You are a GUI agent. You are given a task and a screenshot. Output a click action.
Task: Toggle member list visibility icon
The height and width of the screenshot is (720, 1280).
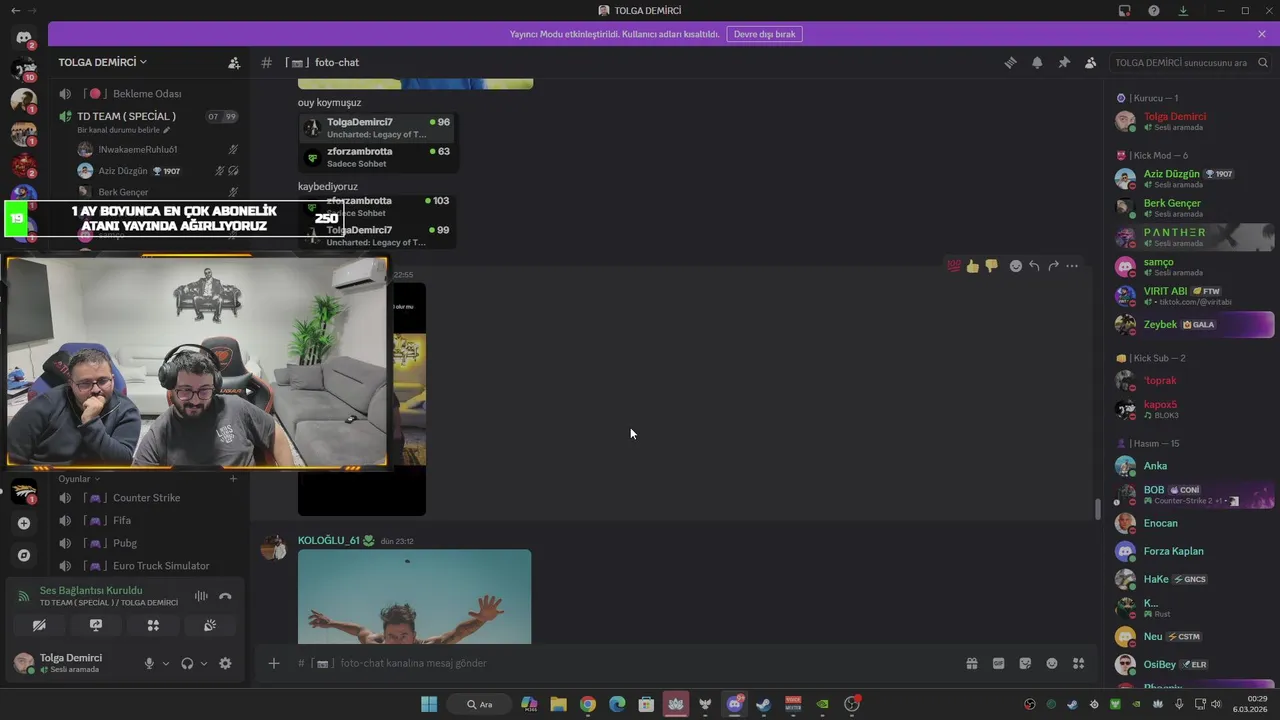point(1091,62)
